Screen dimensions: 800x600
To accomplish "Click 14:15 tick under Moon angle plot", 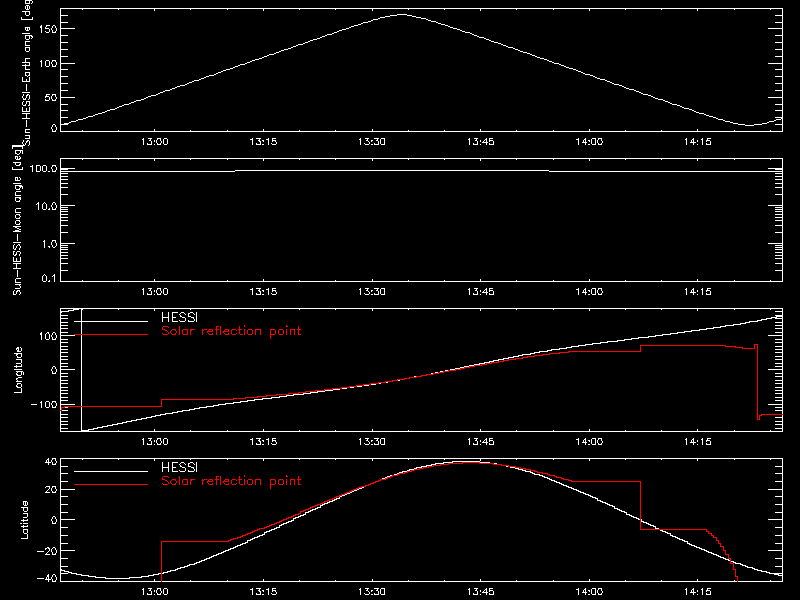I will click(x=697, y=292).
